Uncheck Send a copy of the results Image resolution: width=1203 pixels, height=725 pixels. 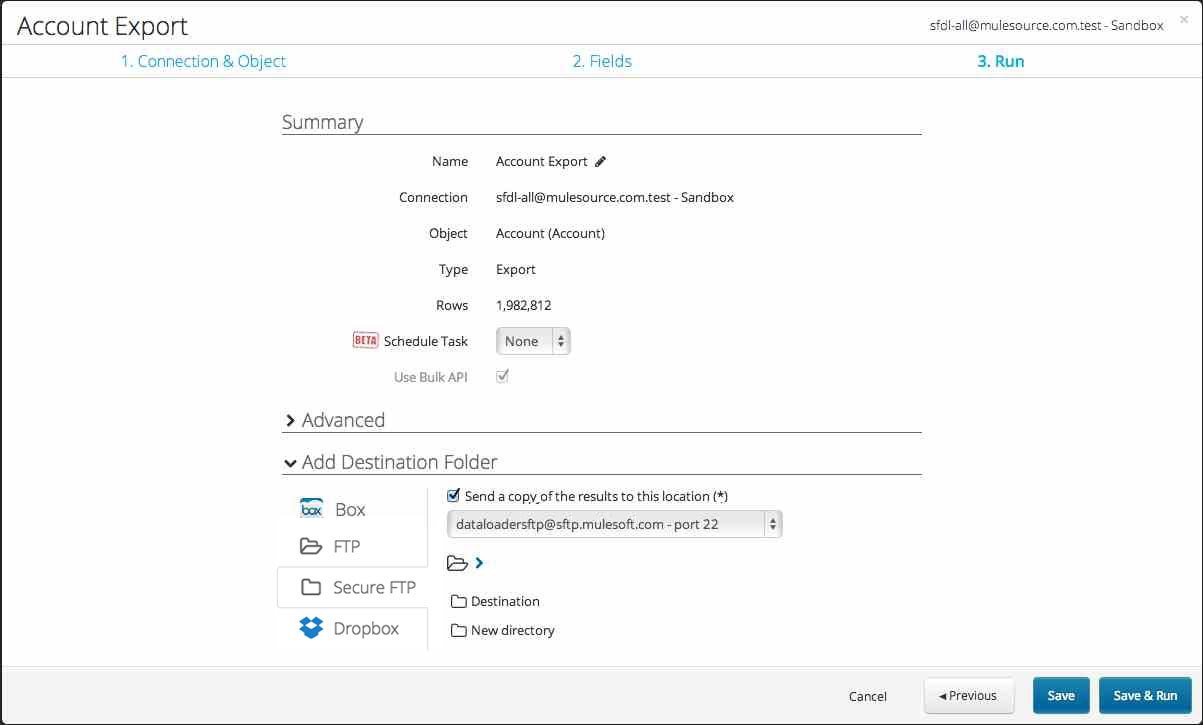(453, 495)
